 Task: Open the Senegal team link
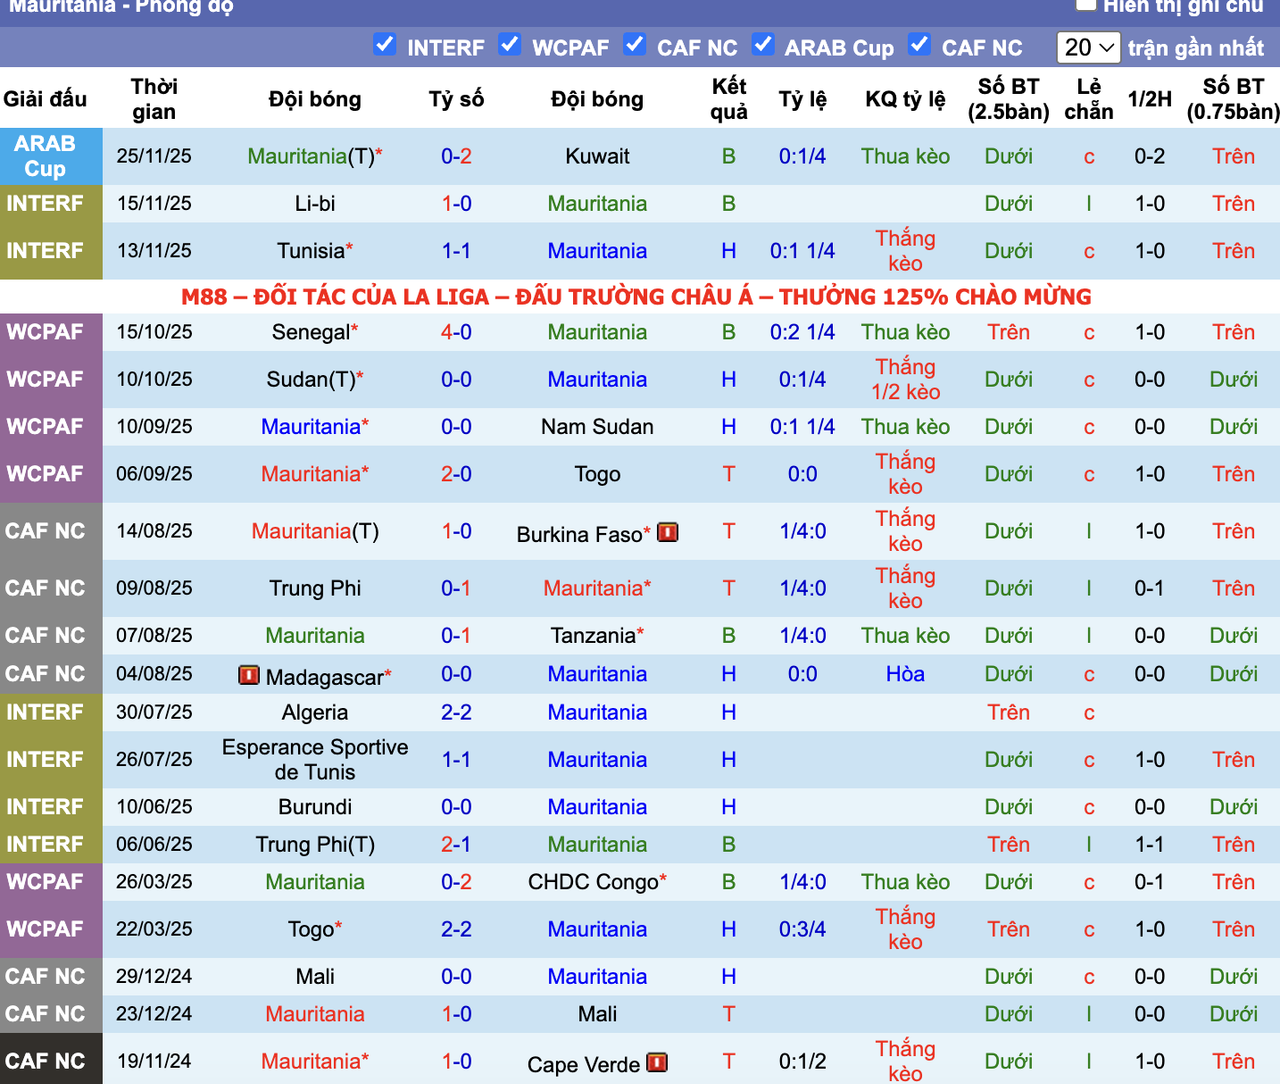311,332
